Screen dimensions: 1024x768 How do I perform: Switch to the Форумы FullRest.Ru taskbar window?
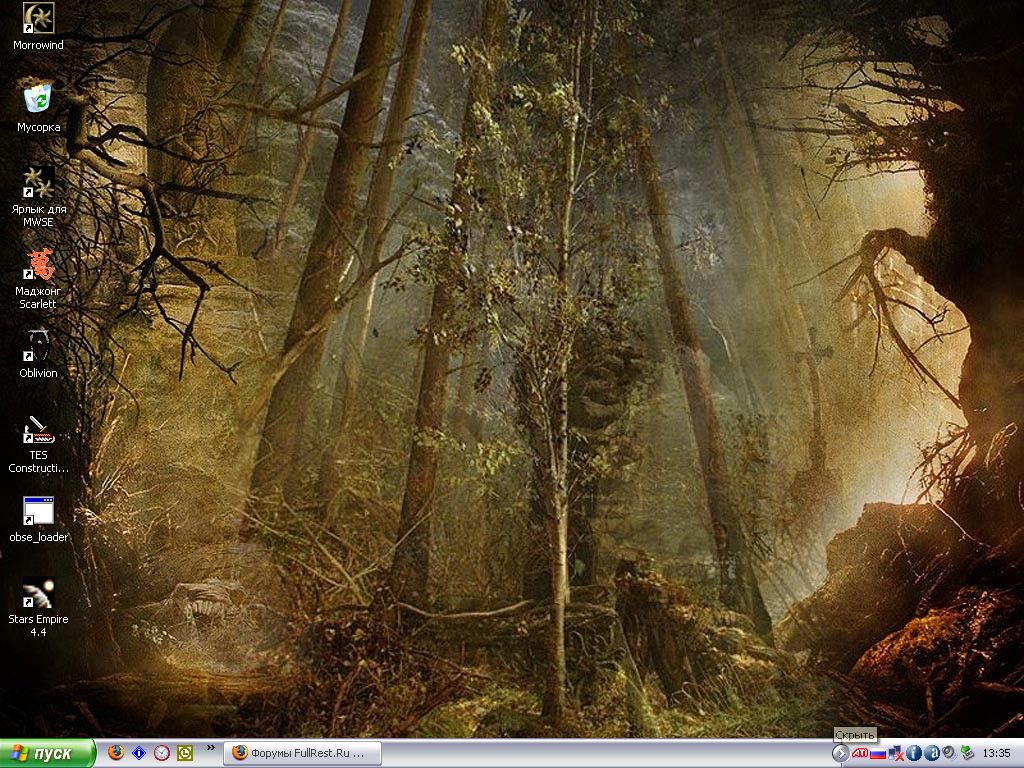302,753
